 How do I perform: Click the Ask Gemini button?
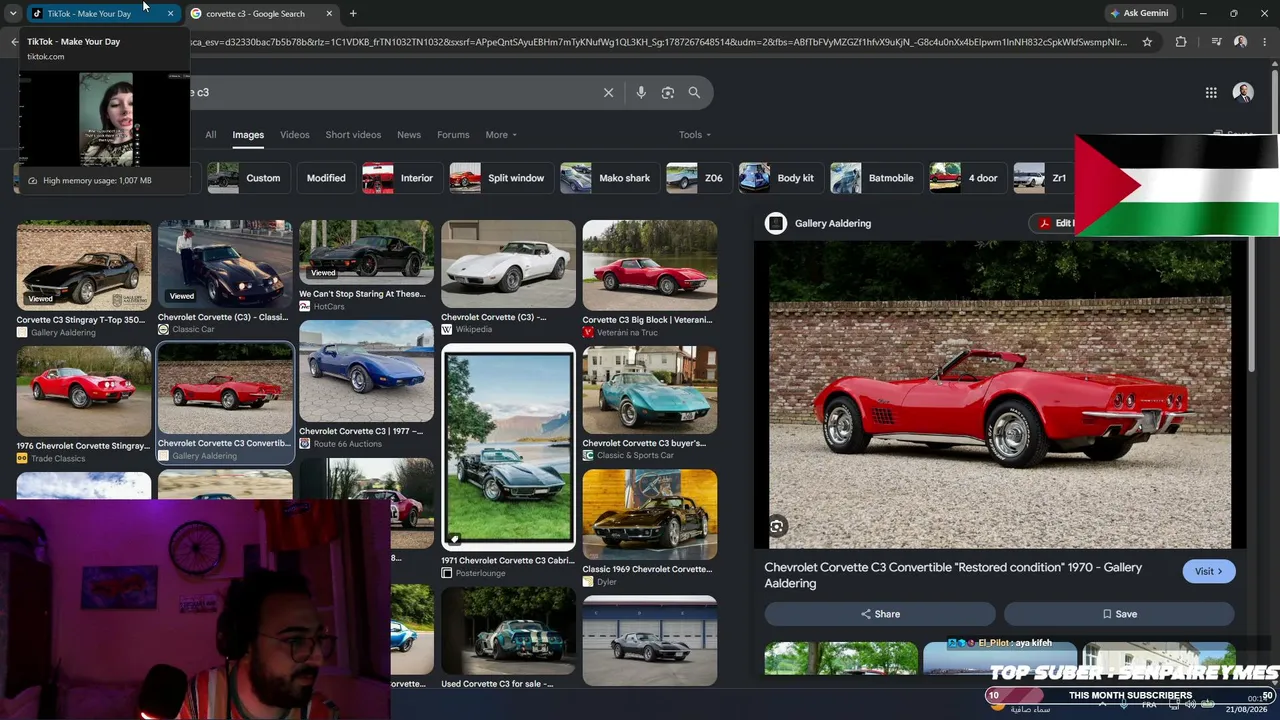[1139, 13]
